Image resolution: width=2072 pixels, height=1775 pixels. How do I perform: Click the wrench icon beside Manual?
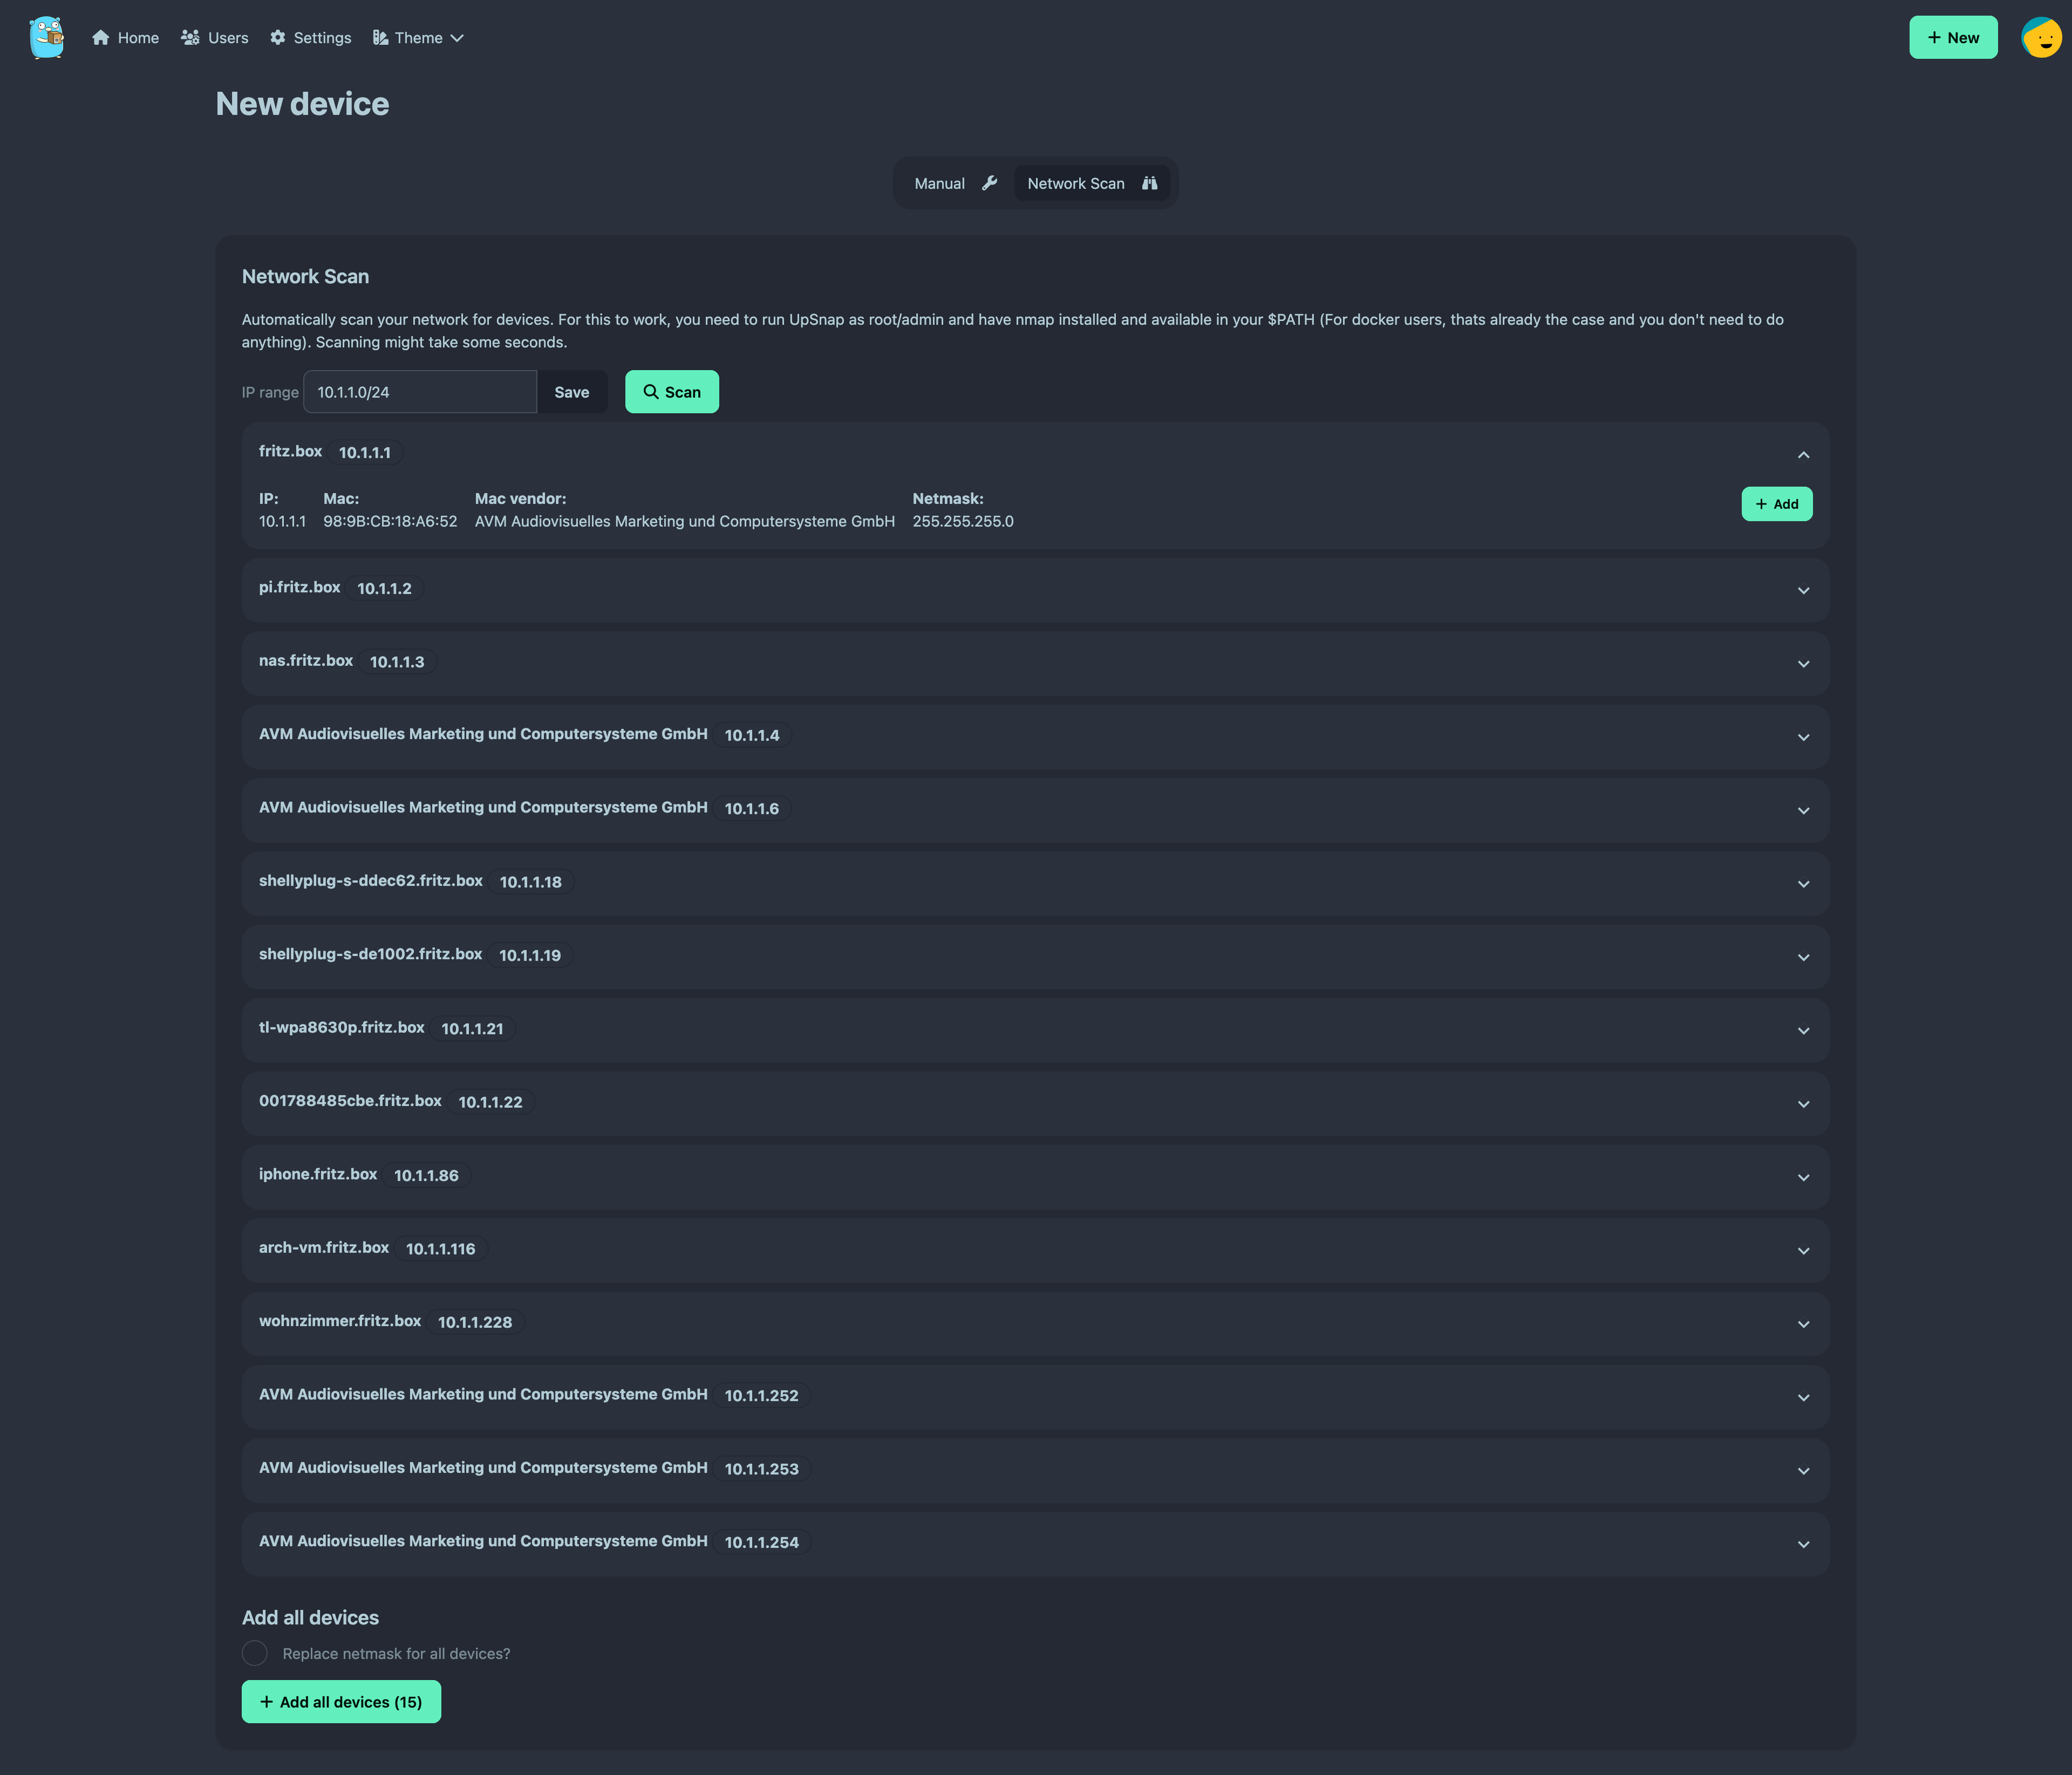(x=989, y=183)
